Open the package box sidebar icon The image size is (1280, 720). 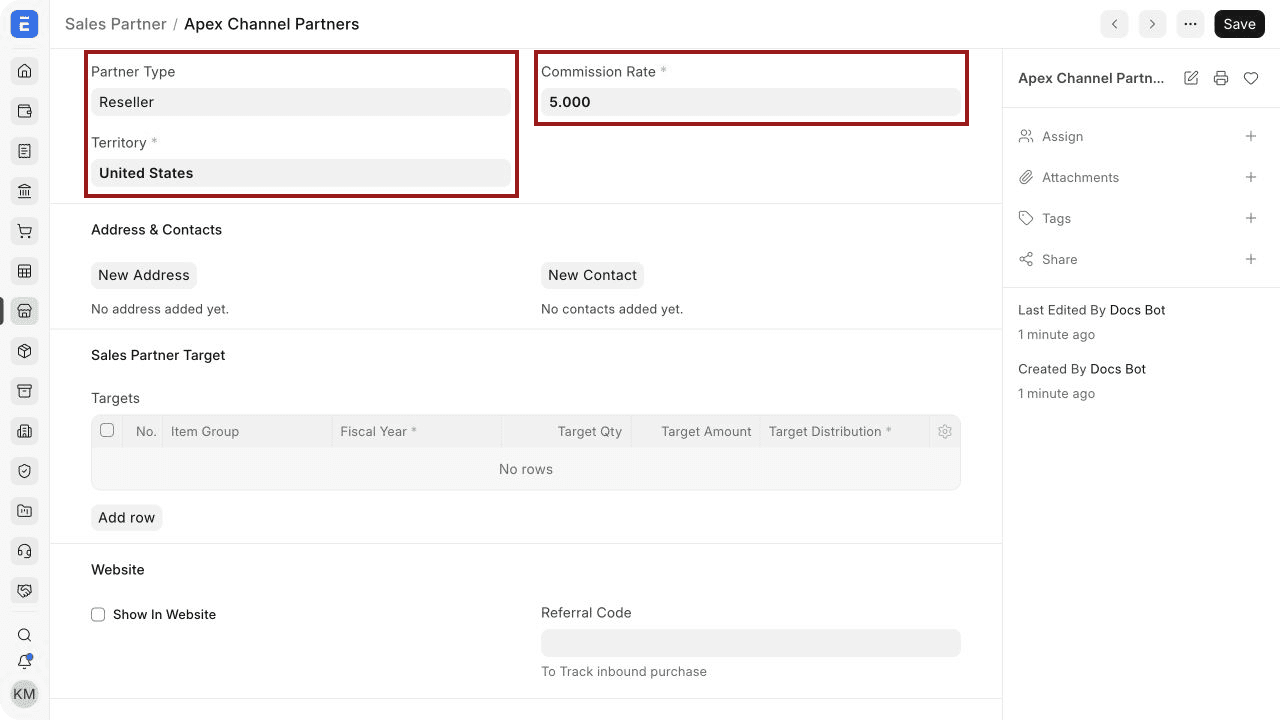click(25, 351)
